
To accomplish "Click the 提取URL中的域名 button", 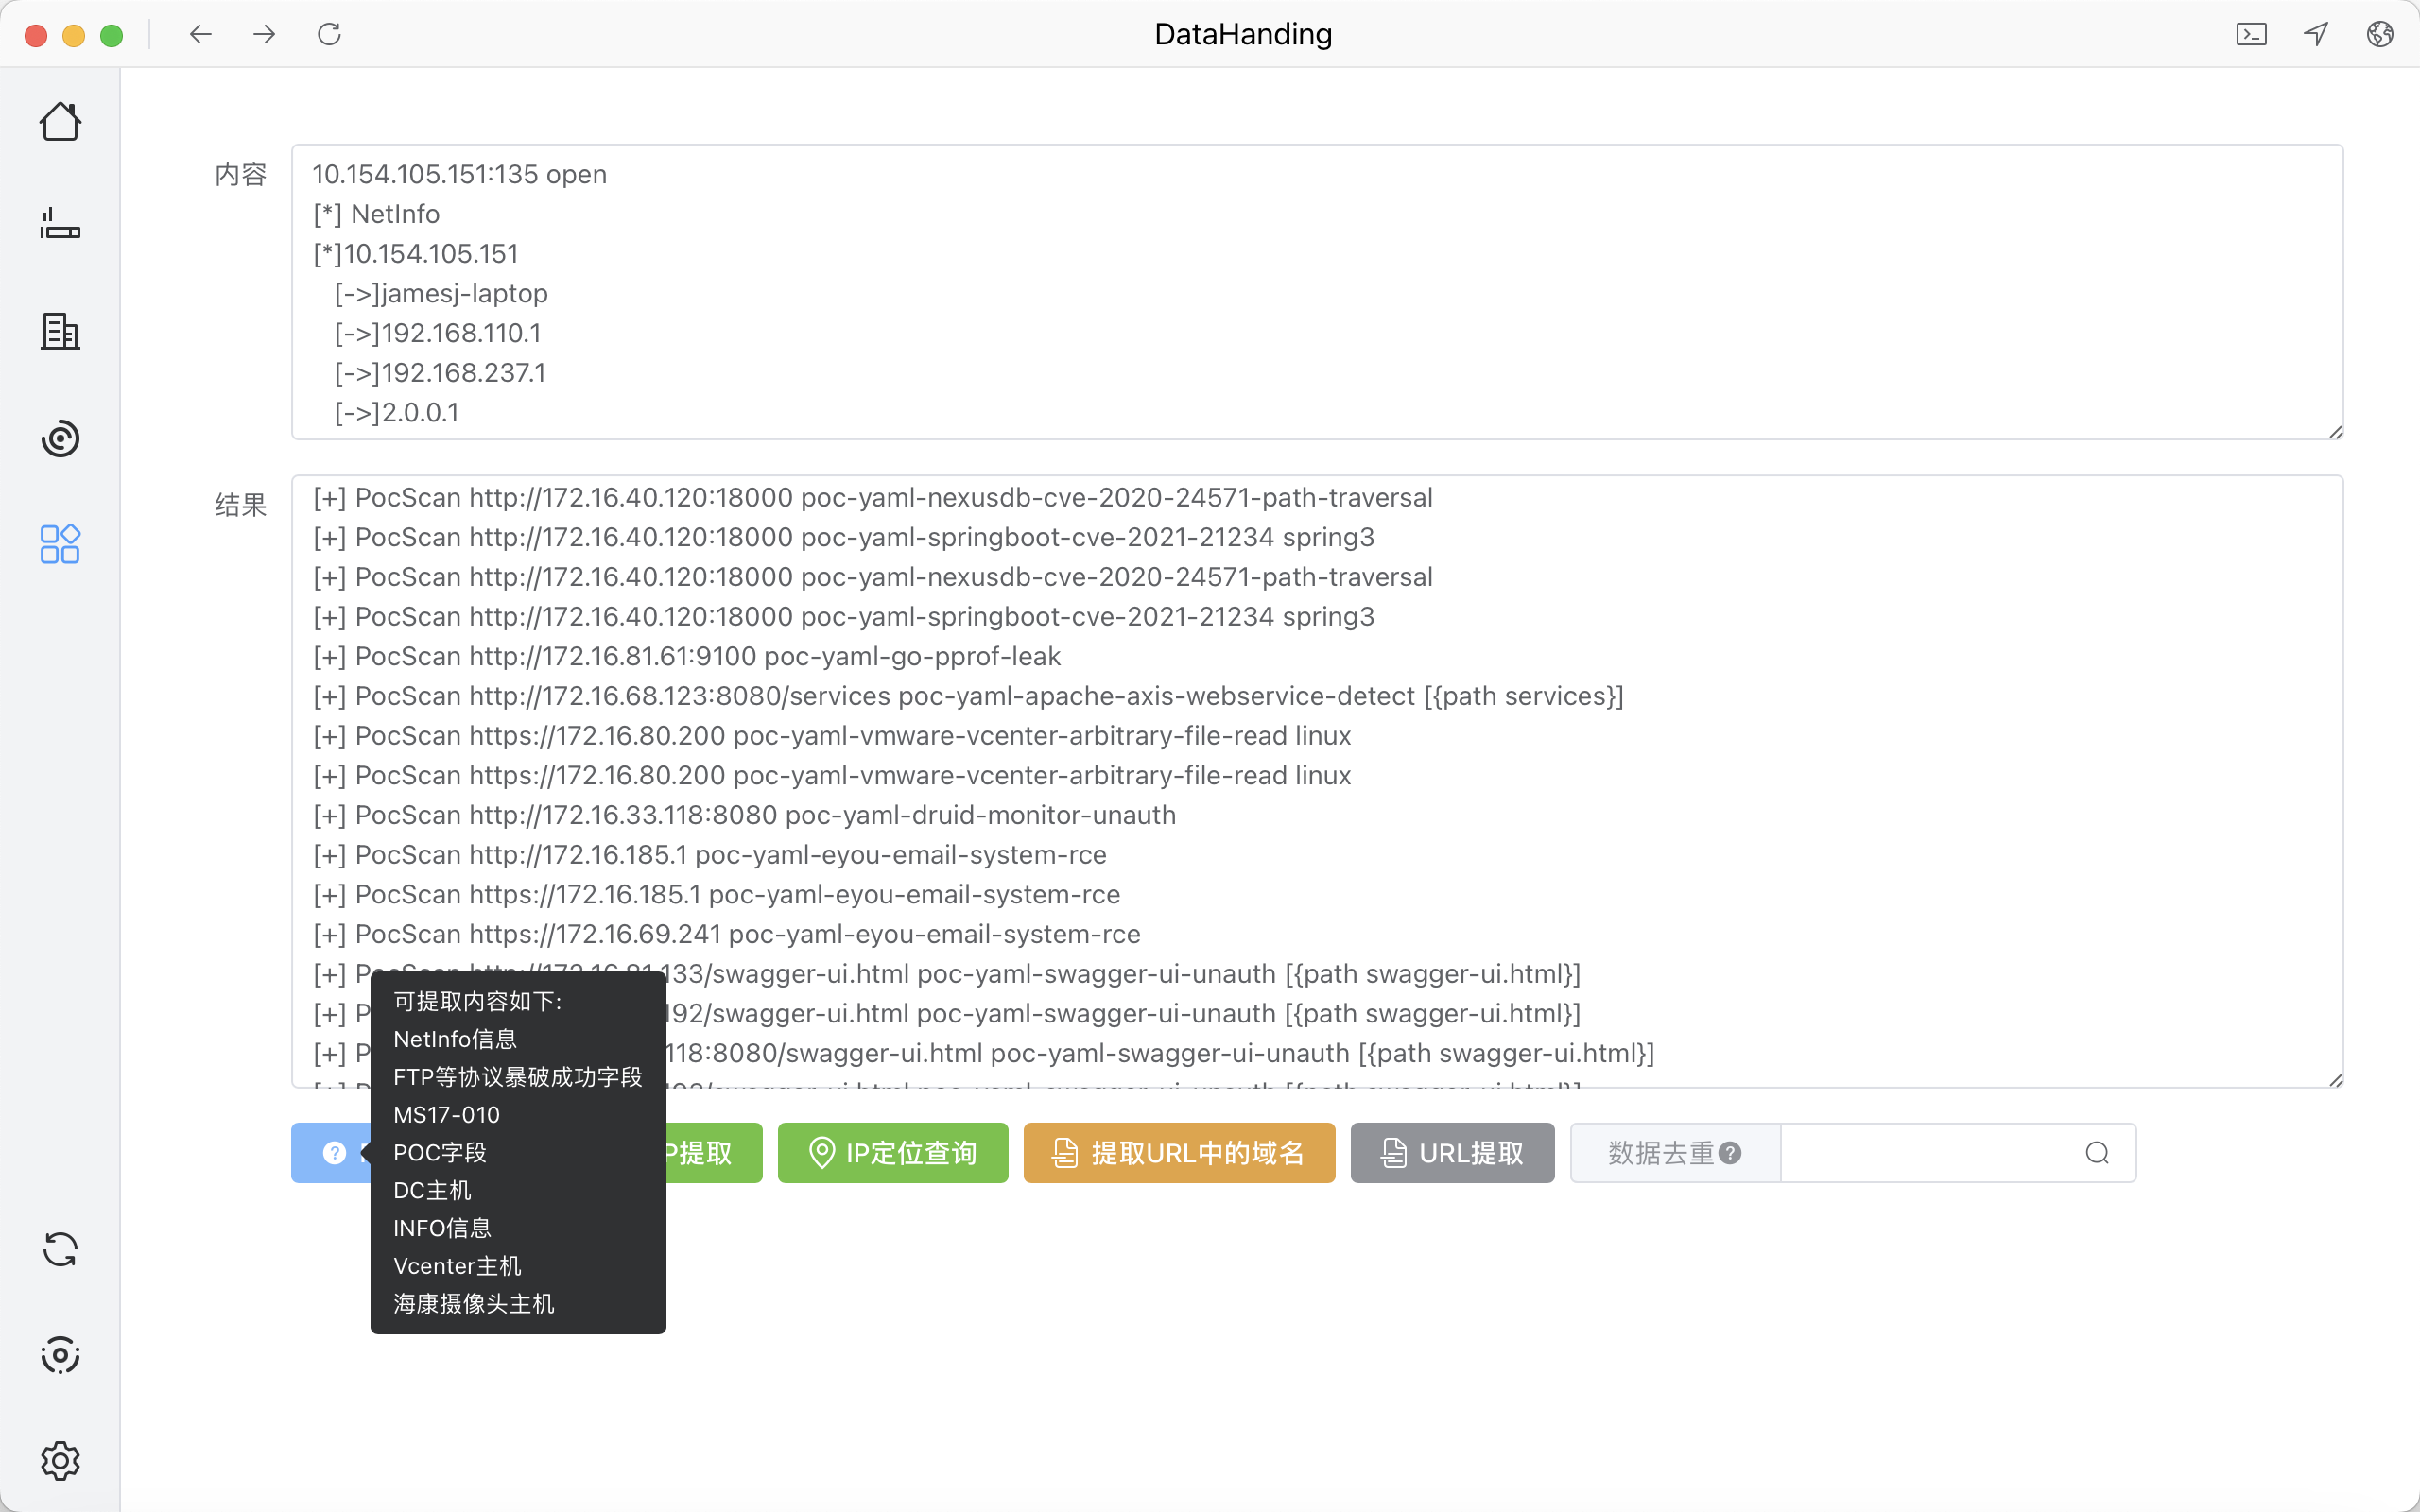I will click(1178, 1153).
